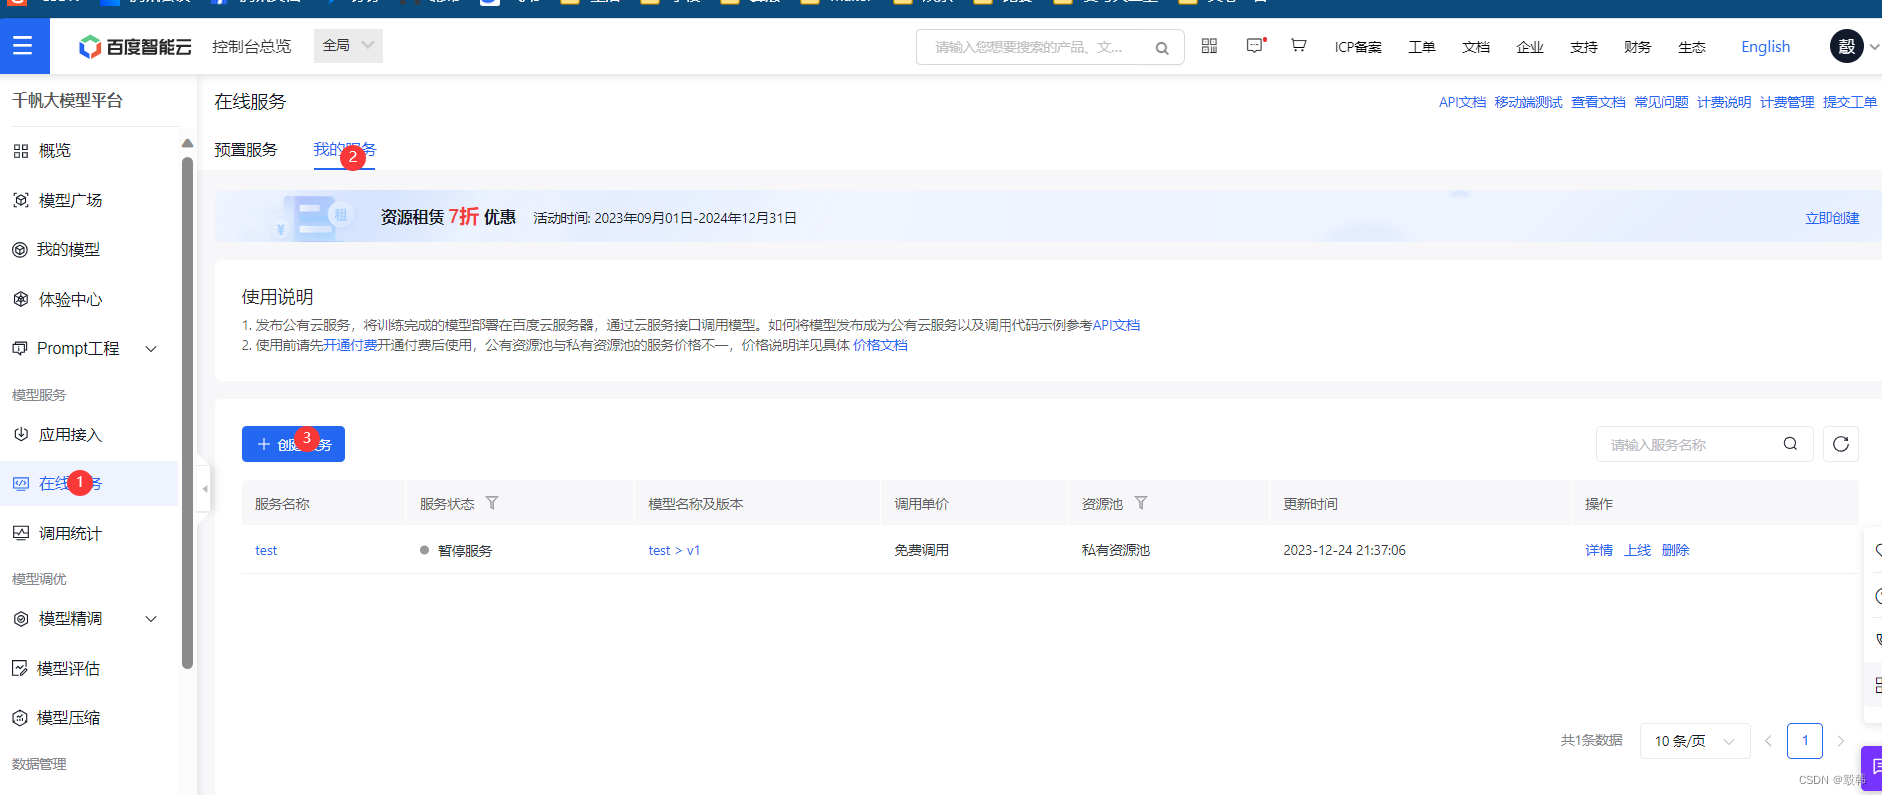Switch the language to English

1766,47
